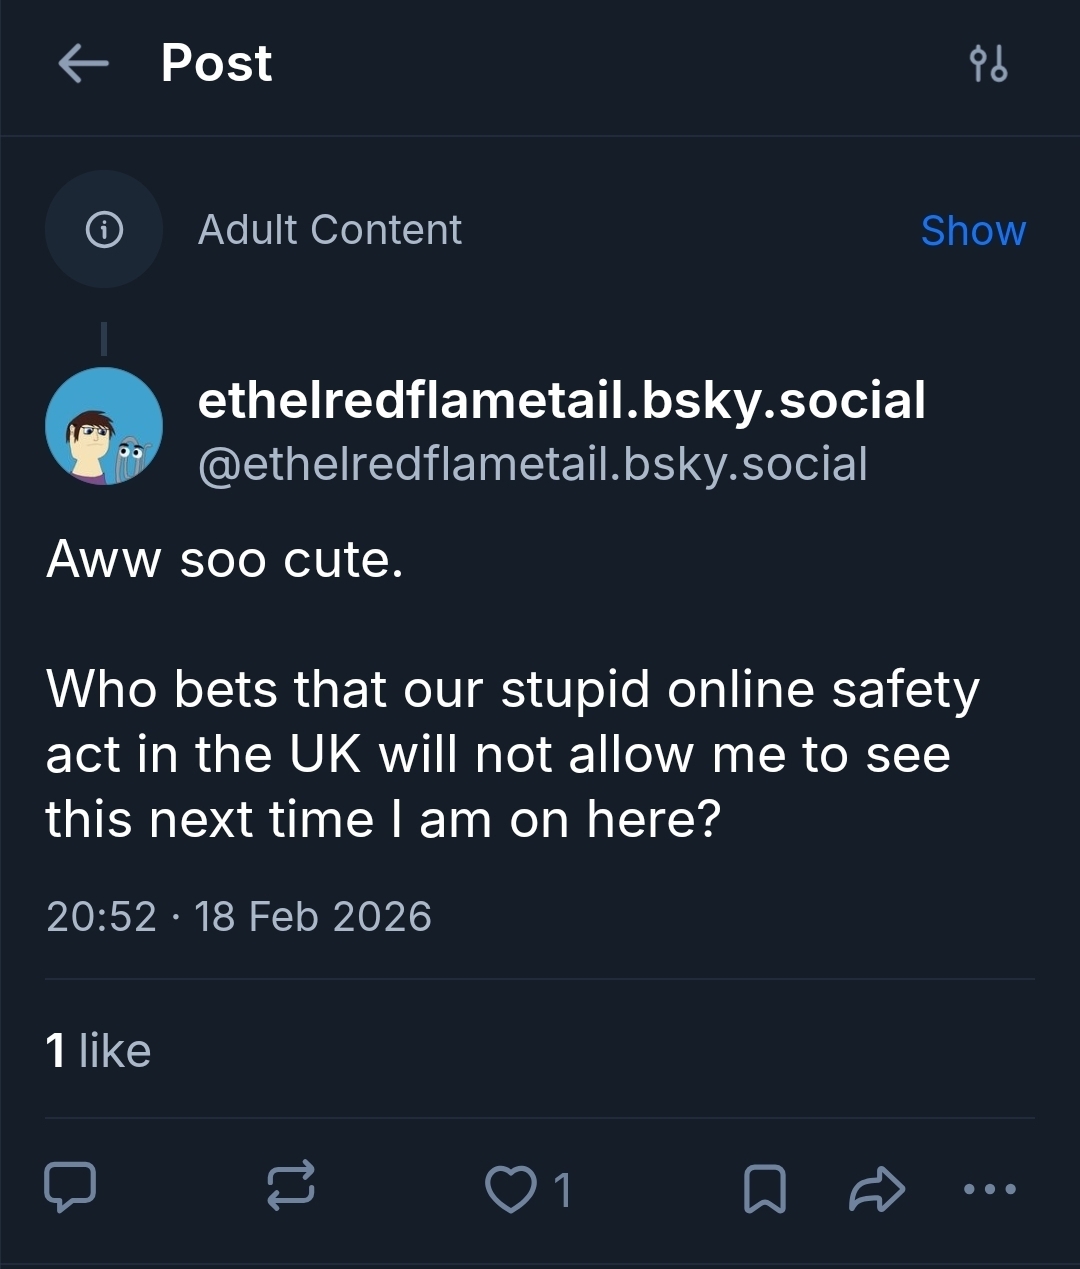
Task: Click the number beside the heart icon
Action: click(562, 1189)
